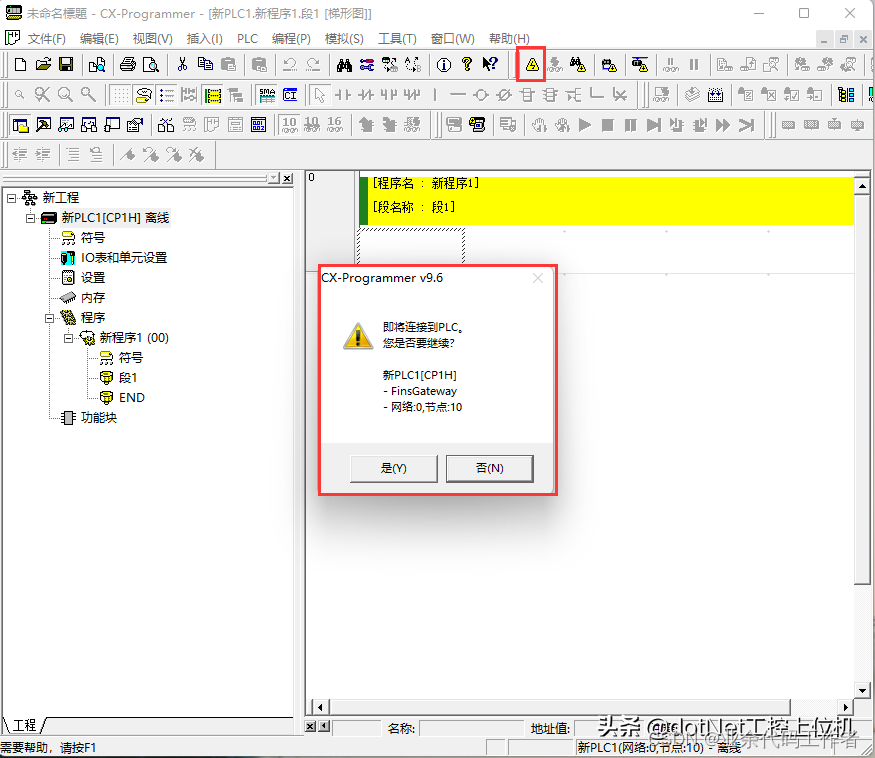Open the 插入(I) menu
The image size is (875, 758).
point(204,39)
